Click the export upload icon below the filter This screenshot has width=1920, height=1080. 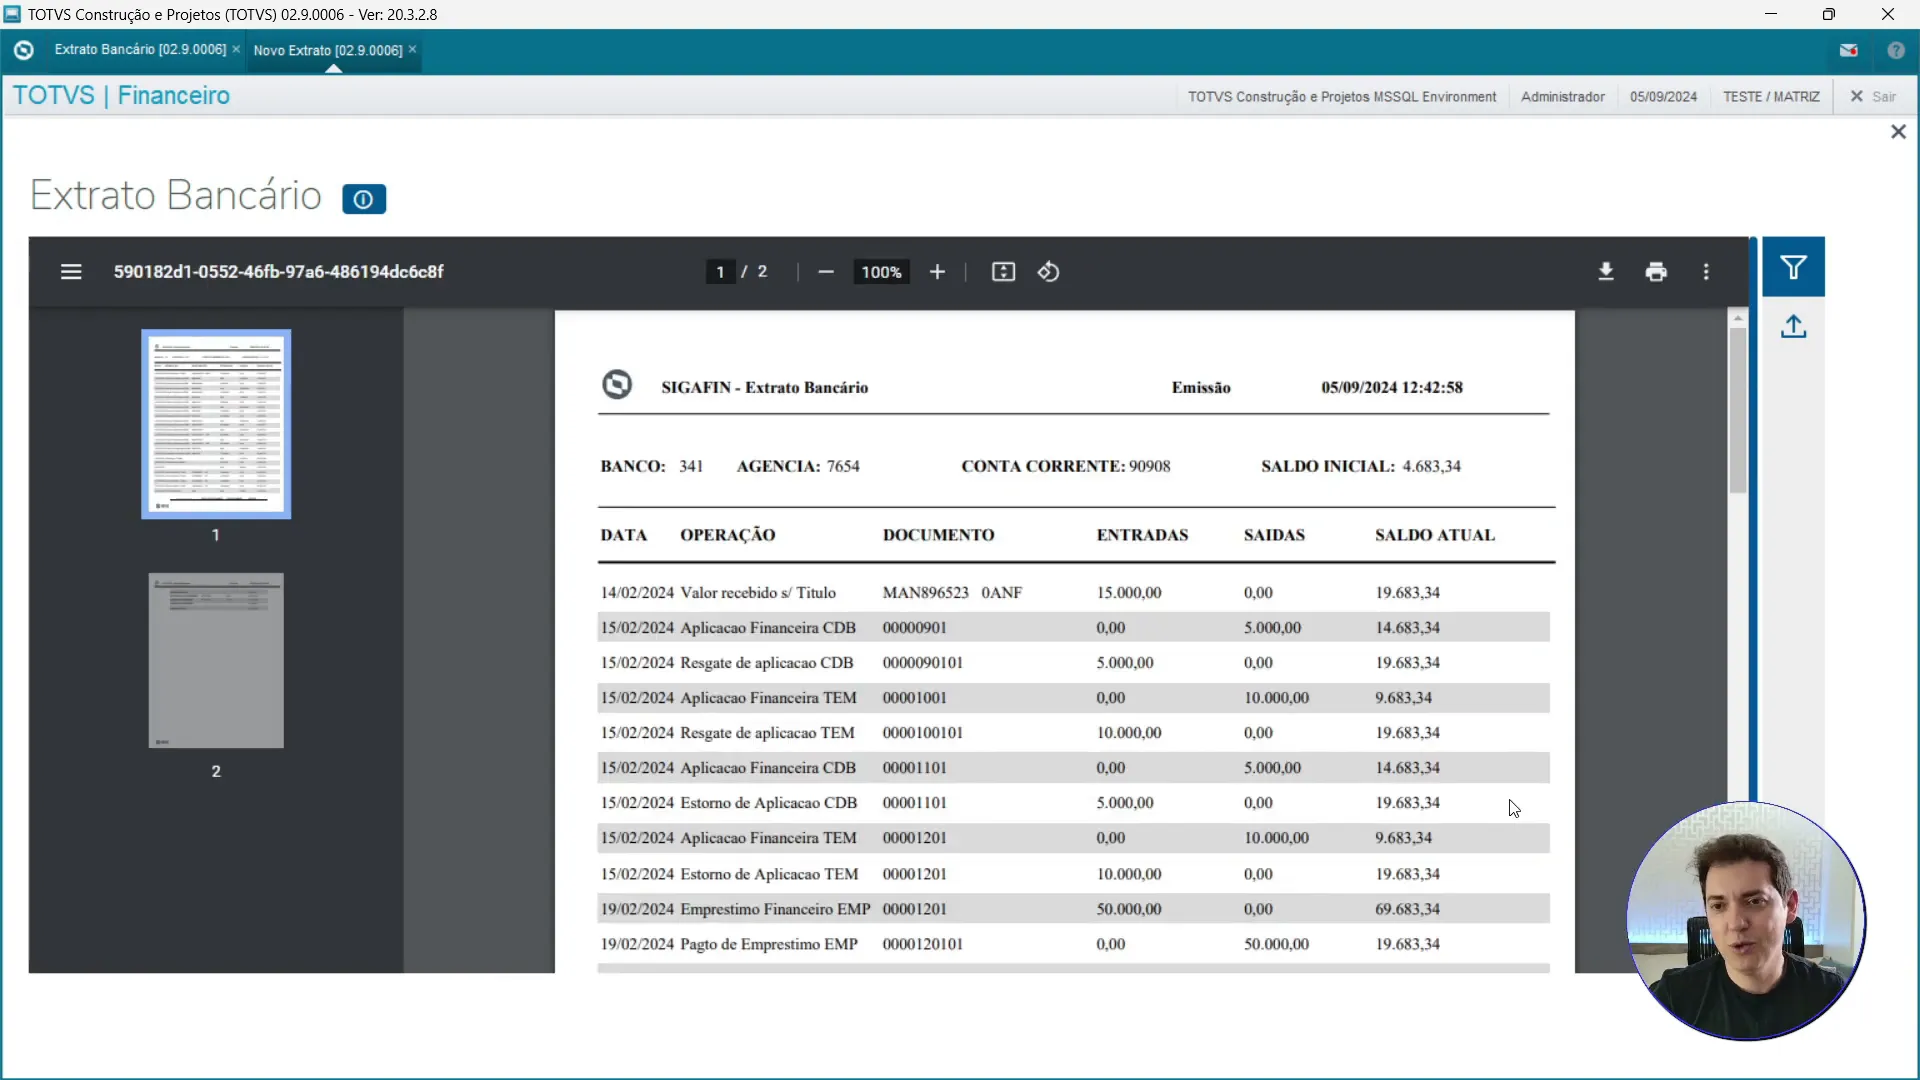point(1793,327)
